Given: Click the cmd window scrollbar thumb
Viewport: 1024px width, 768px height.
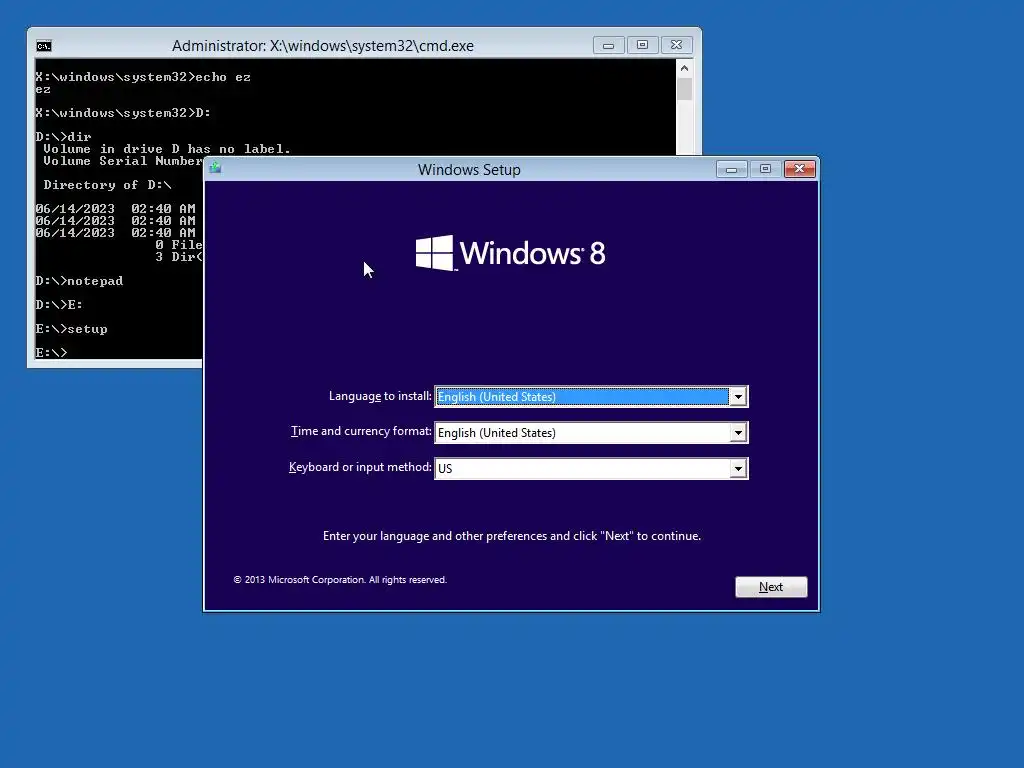Looking at the screenshot, I should [x=684, y=89].
